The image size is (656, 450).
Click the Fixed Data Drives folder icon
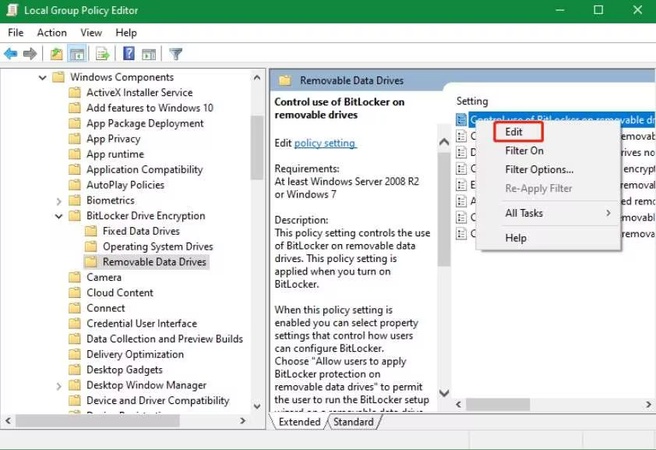pyautogui.click(x=91, y=231)
